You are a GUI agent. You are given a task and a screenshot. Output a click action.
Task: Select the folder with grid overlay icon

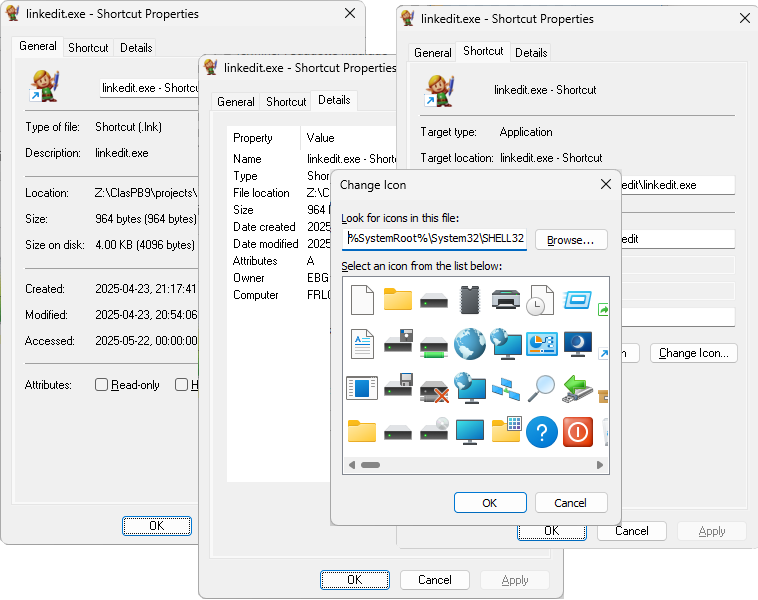tap(506, 429)
